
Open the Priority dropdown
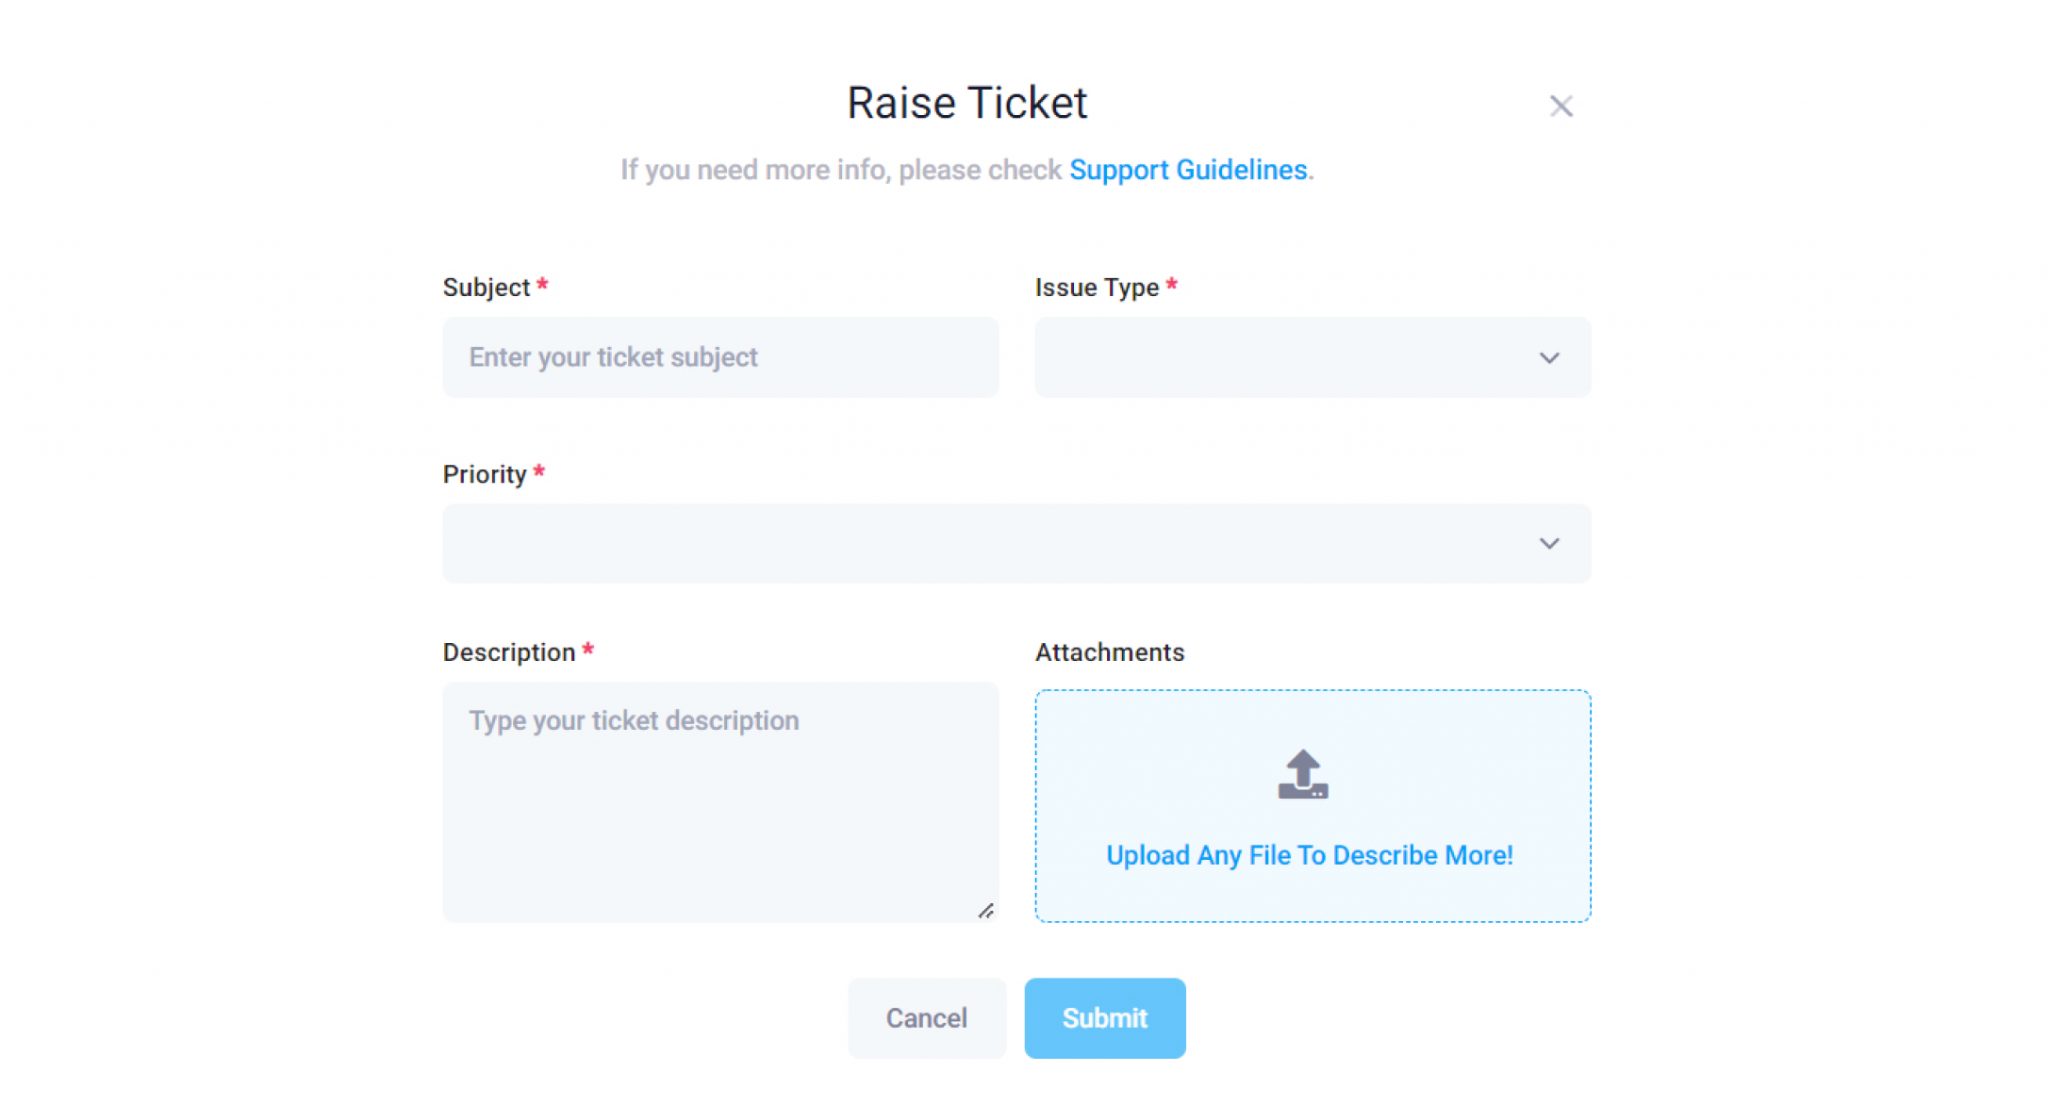pos(1000,543)
